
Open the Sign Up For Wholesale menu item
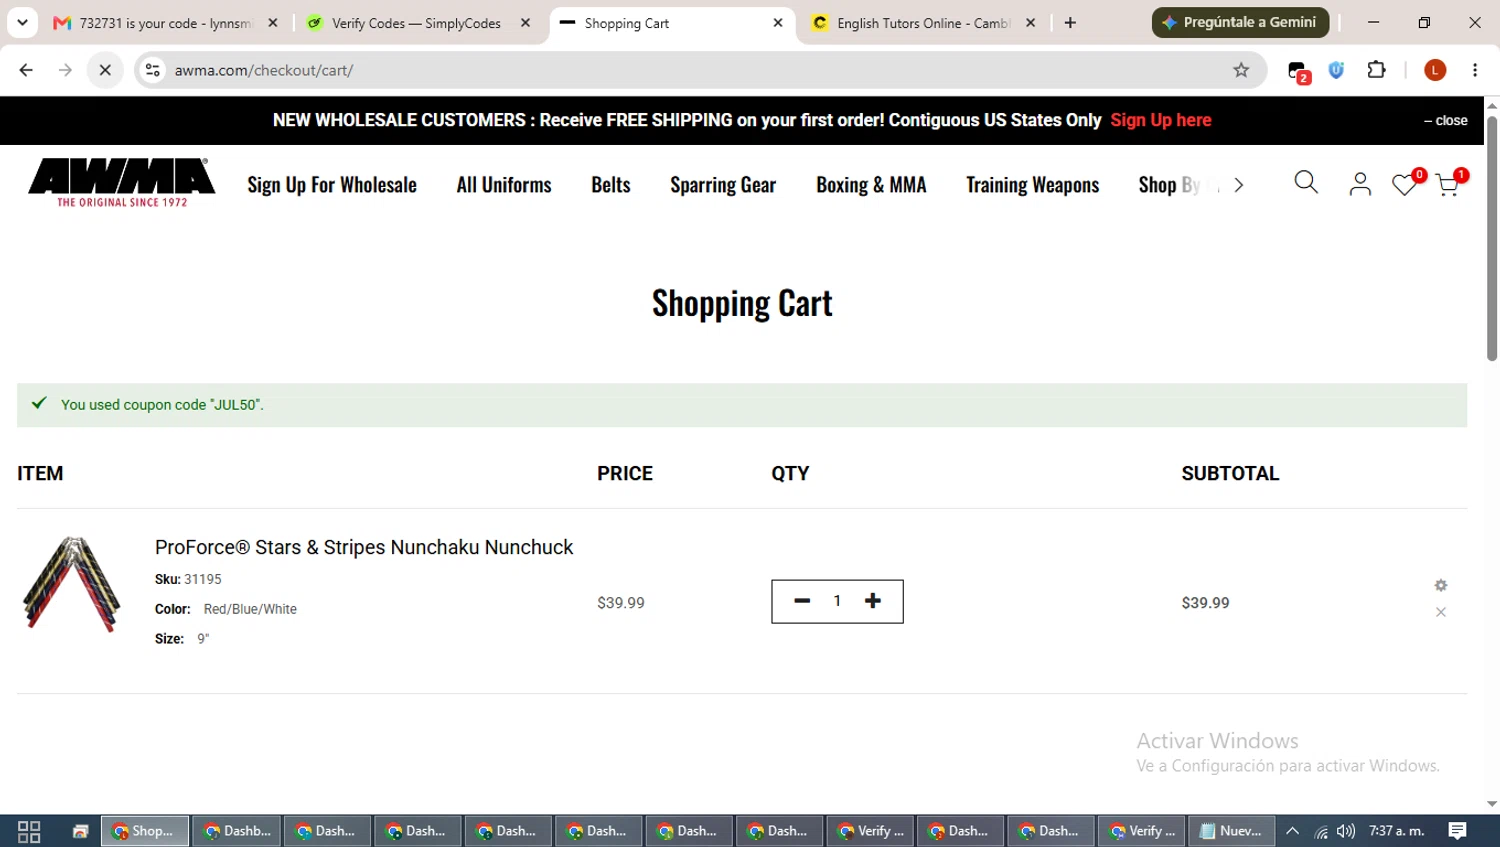click(x=332, y=185)
